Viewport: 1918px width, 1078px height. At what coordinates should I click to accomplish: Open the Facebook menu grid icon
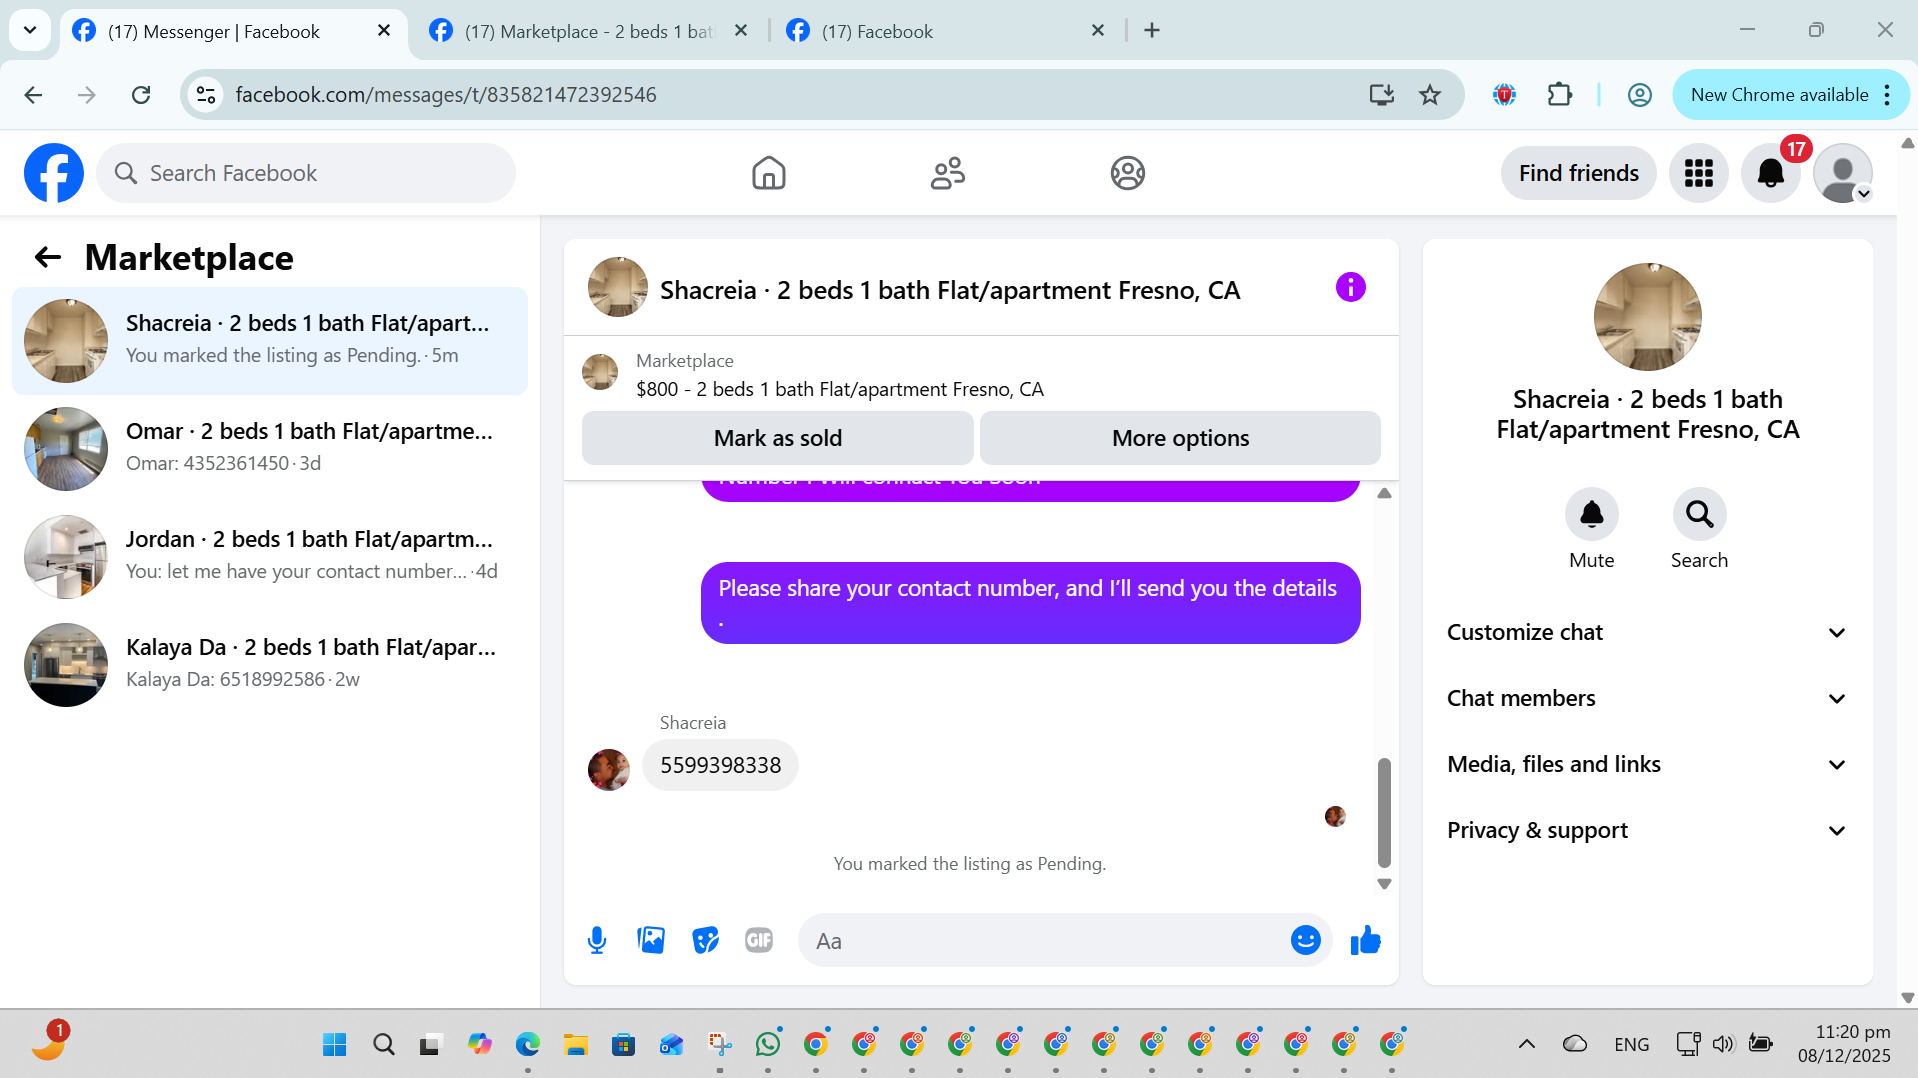[x=1698, y=173]
